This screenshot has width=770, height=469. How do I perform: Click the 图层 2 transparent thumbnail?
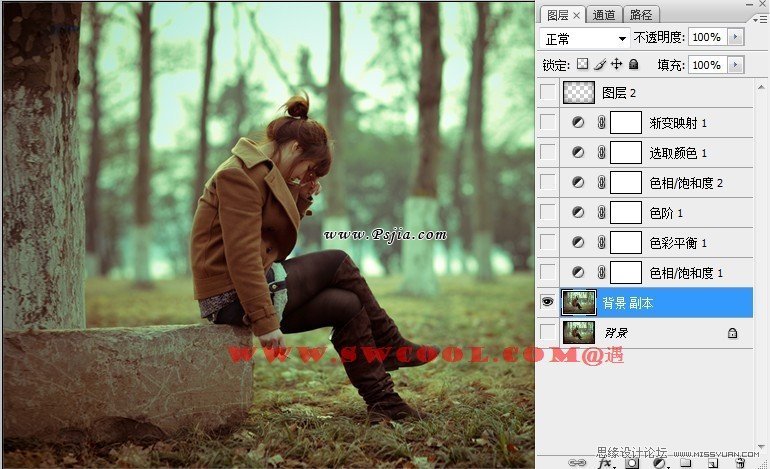(578, 92)
